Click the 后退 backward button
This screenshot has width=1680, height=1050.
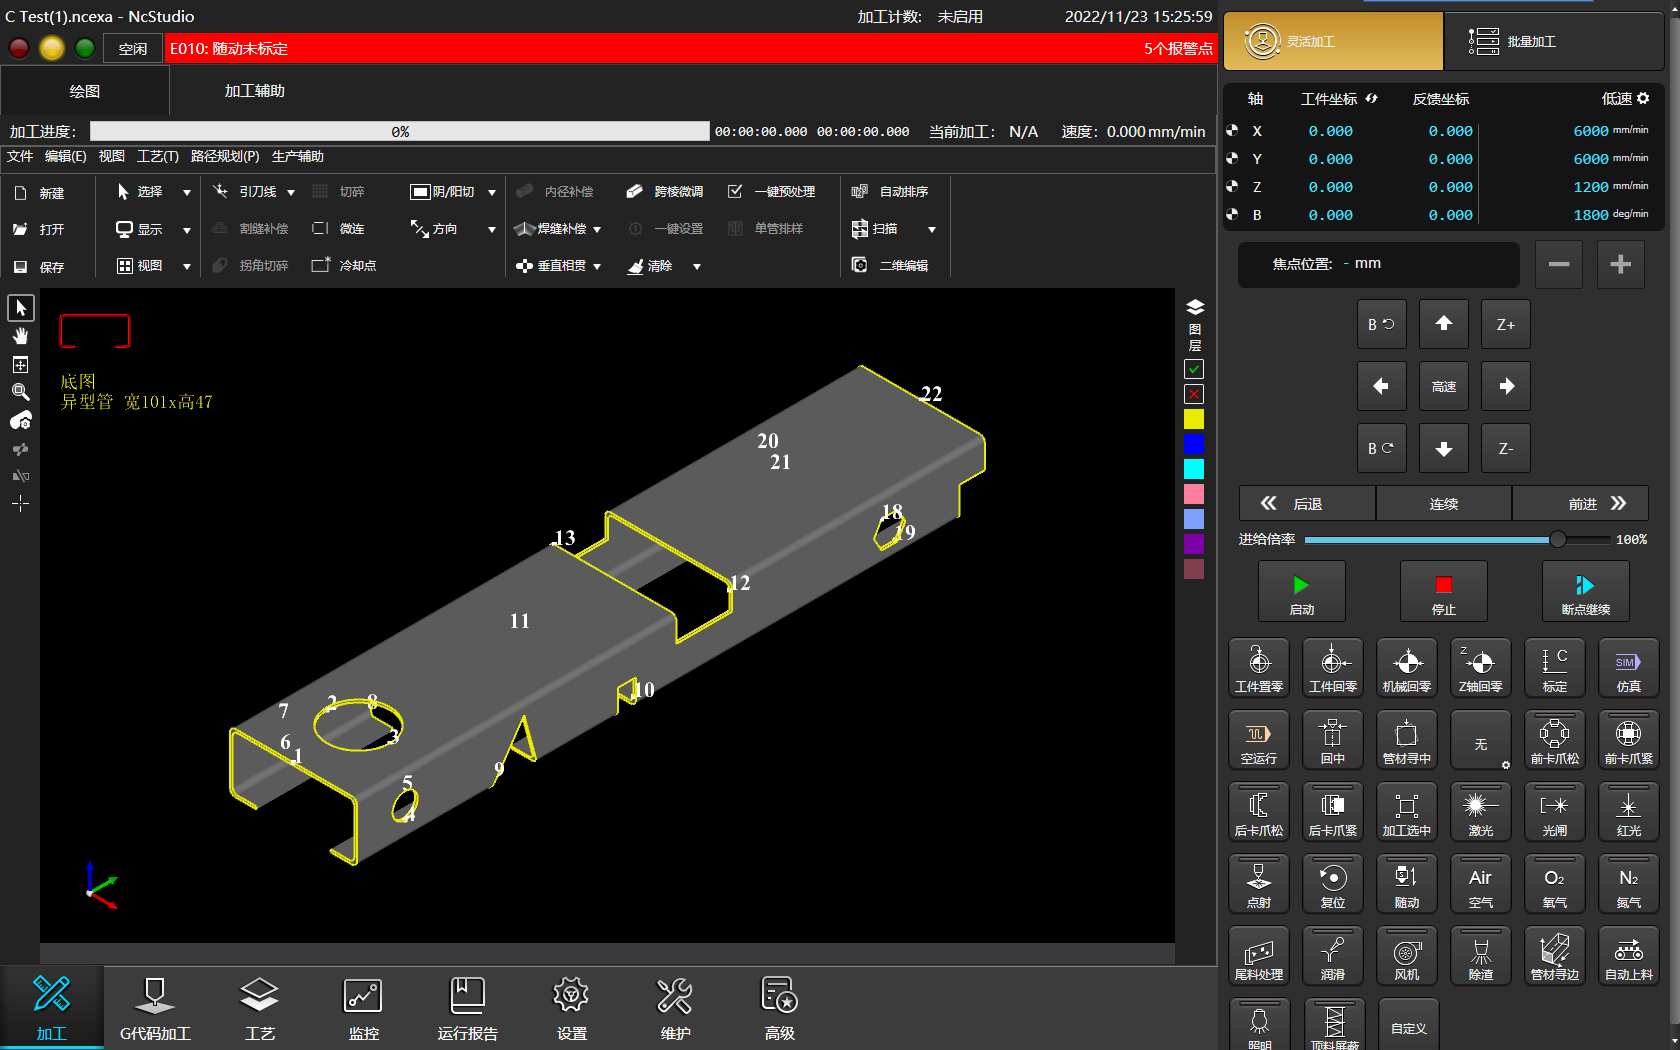1306,504
